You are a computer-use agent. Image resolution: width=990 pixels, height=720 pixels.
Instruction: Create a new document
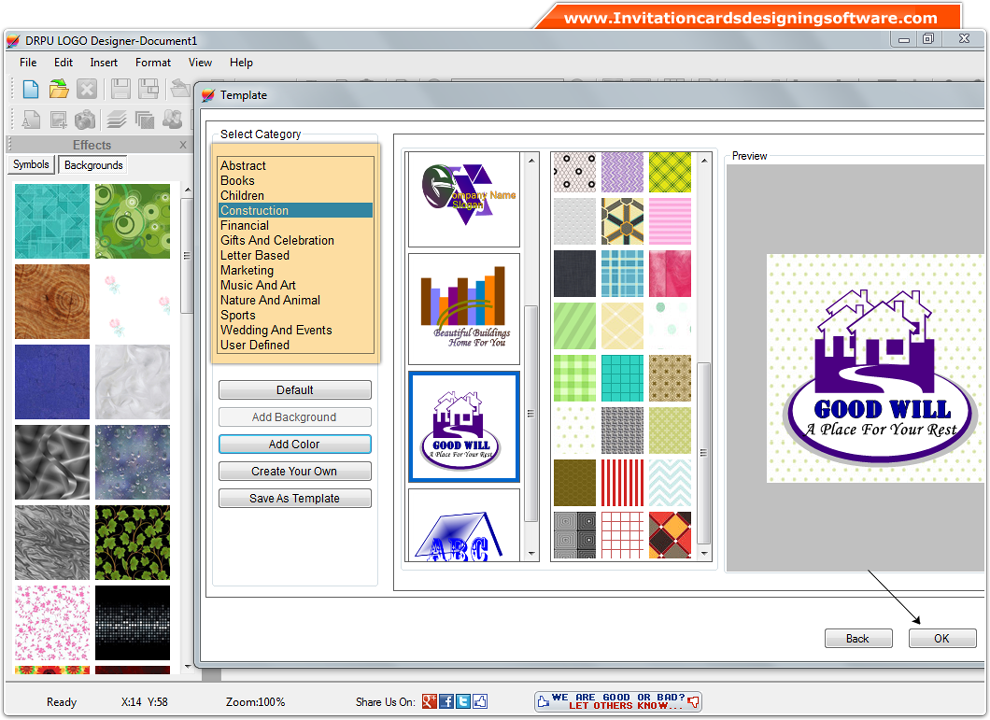pyautogui.click(x=30, y=88)
